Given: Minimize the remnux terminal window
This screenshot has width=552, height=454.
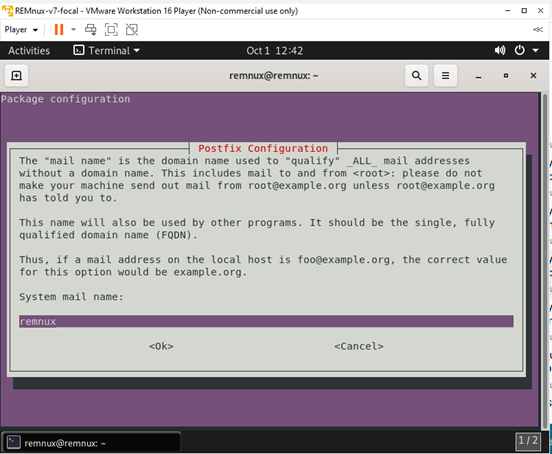Looking at the screenshot, I should coord(478,76).
